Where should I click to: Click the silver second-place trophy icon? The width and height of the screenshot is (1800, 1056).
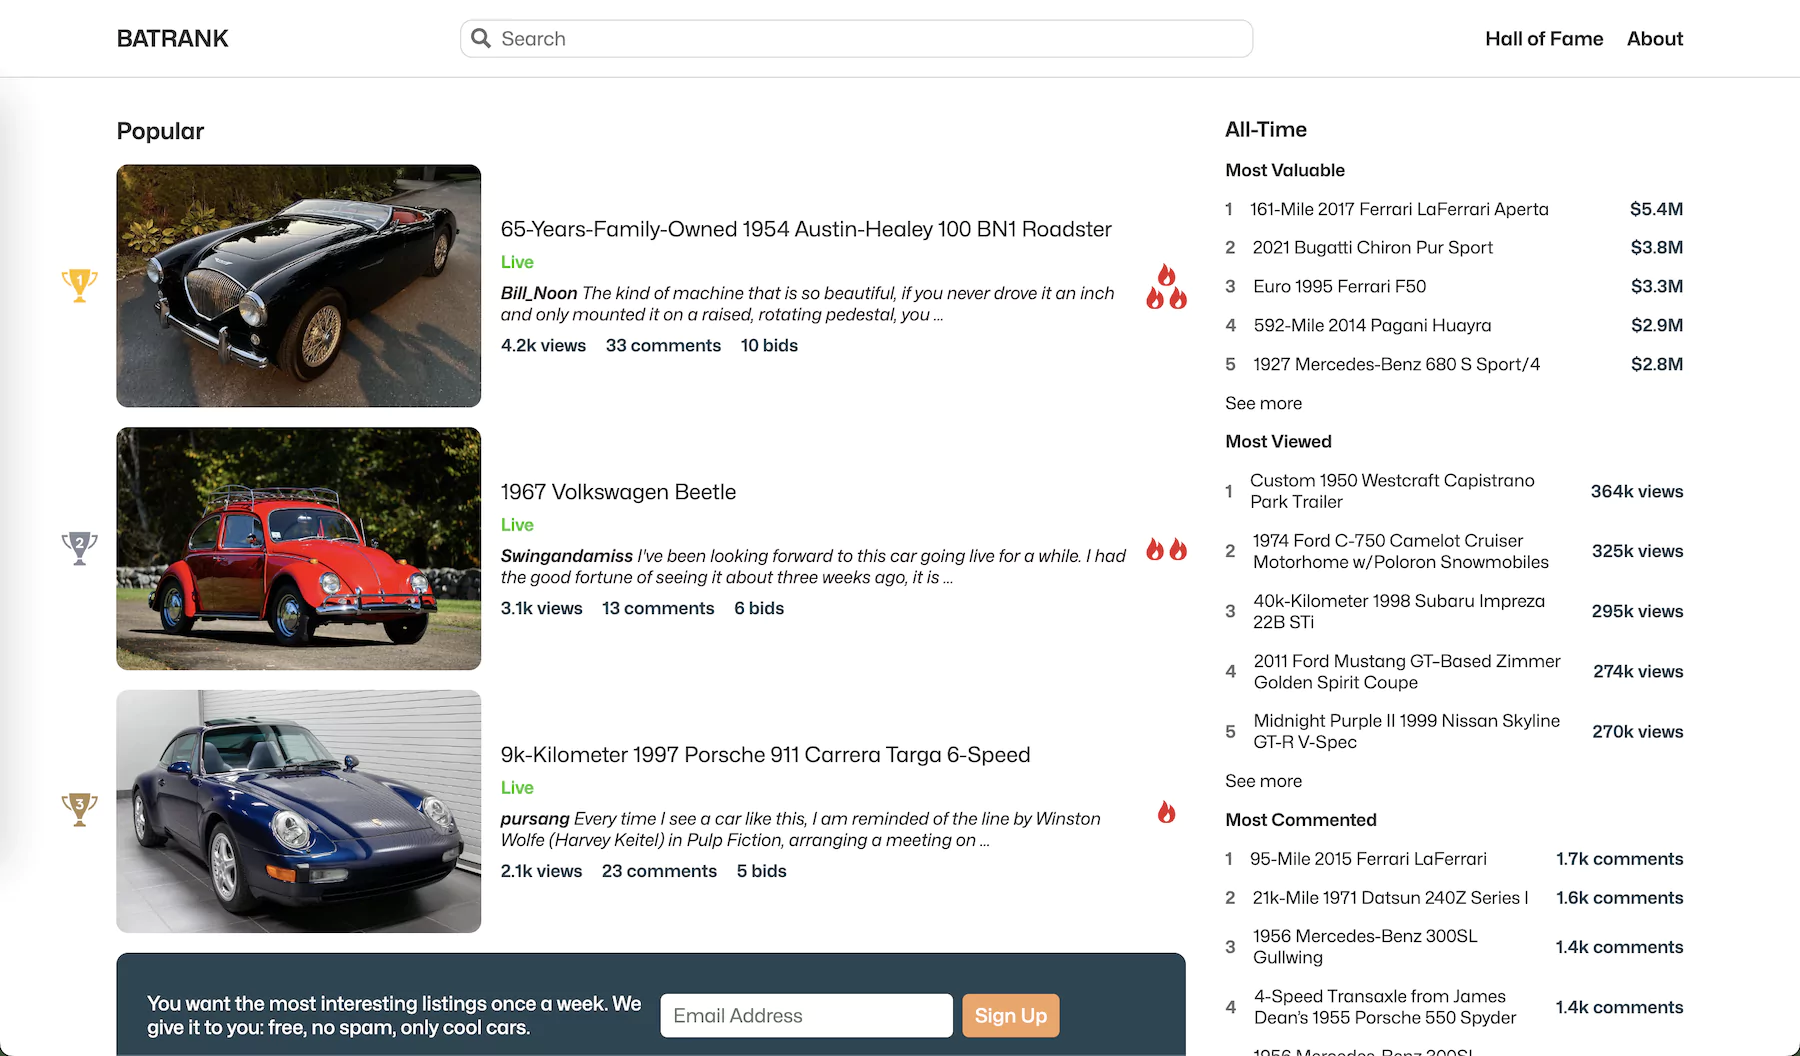pyautogui.click(x=79, y=548)
